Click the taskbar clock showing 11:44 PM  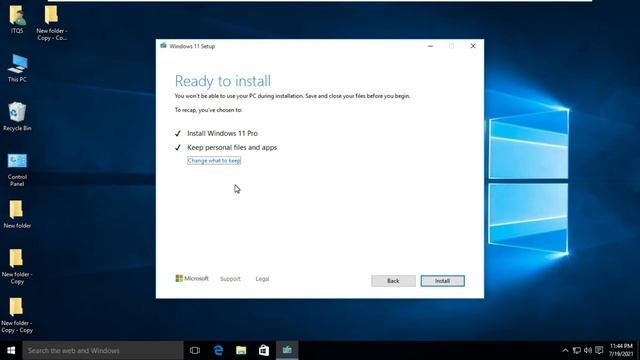point(621,350)
